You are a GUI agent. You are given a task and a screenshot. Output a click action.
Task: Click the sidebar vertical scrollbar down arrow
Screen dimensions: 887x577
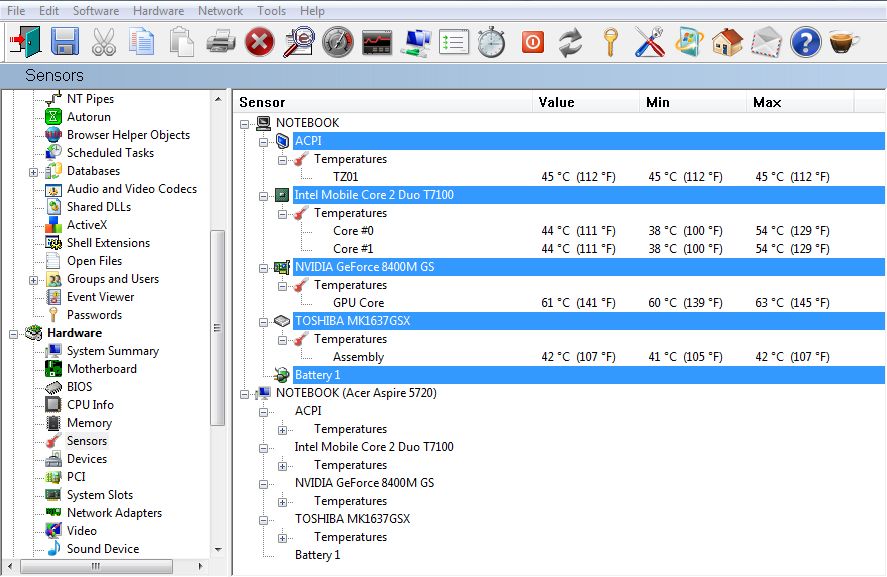[x=218, y=549]
